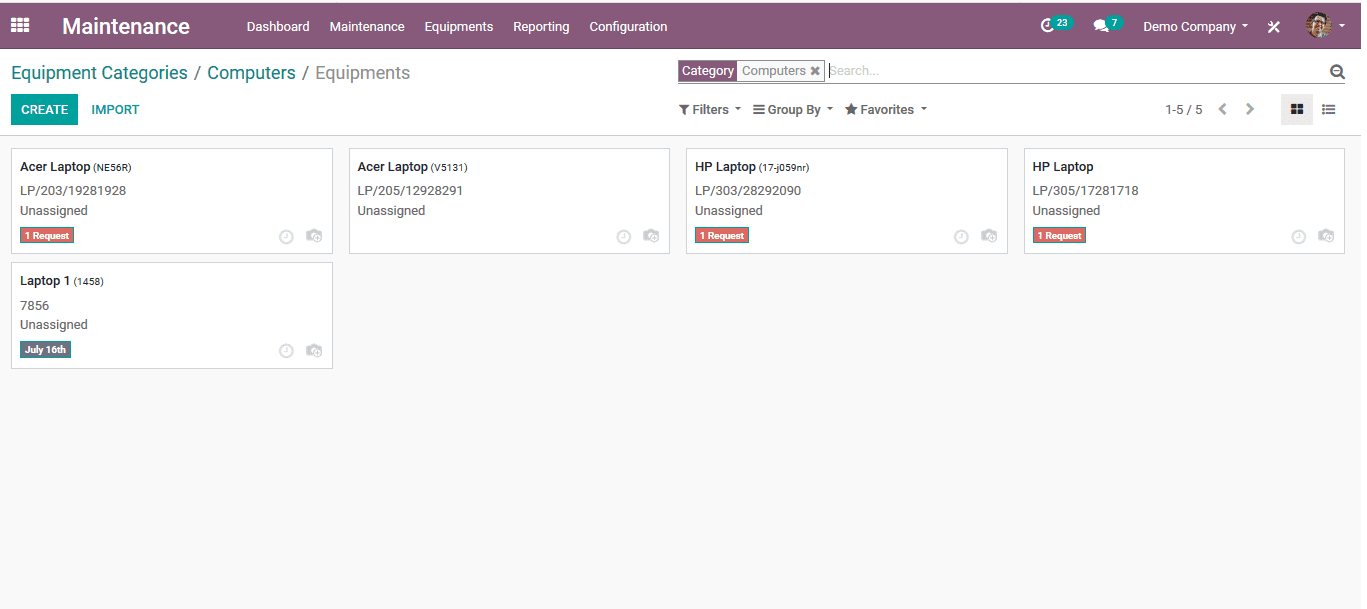The image size is (1367, 609).
Task: Click the Category facet label in search
Action: 708,71
